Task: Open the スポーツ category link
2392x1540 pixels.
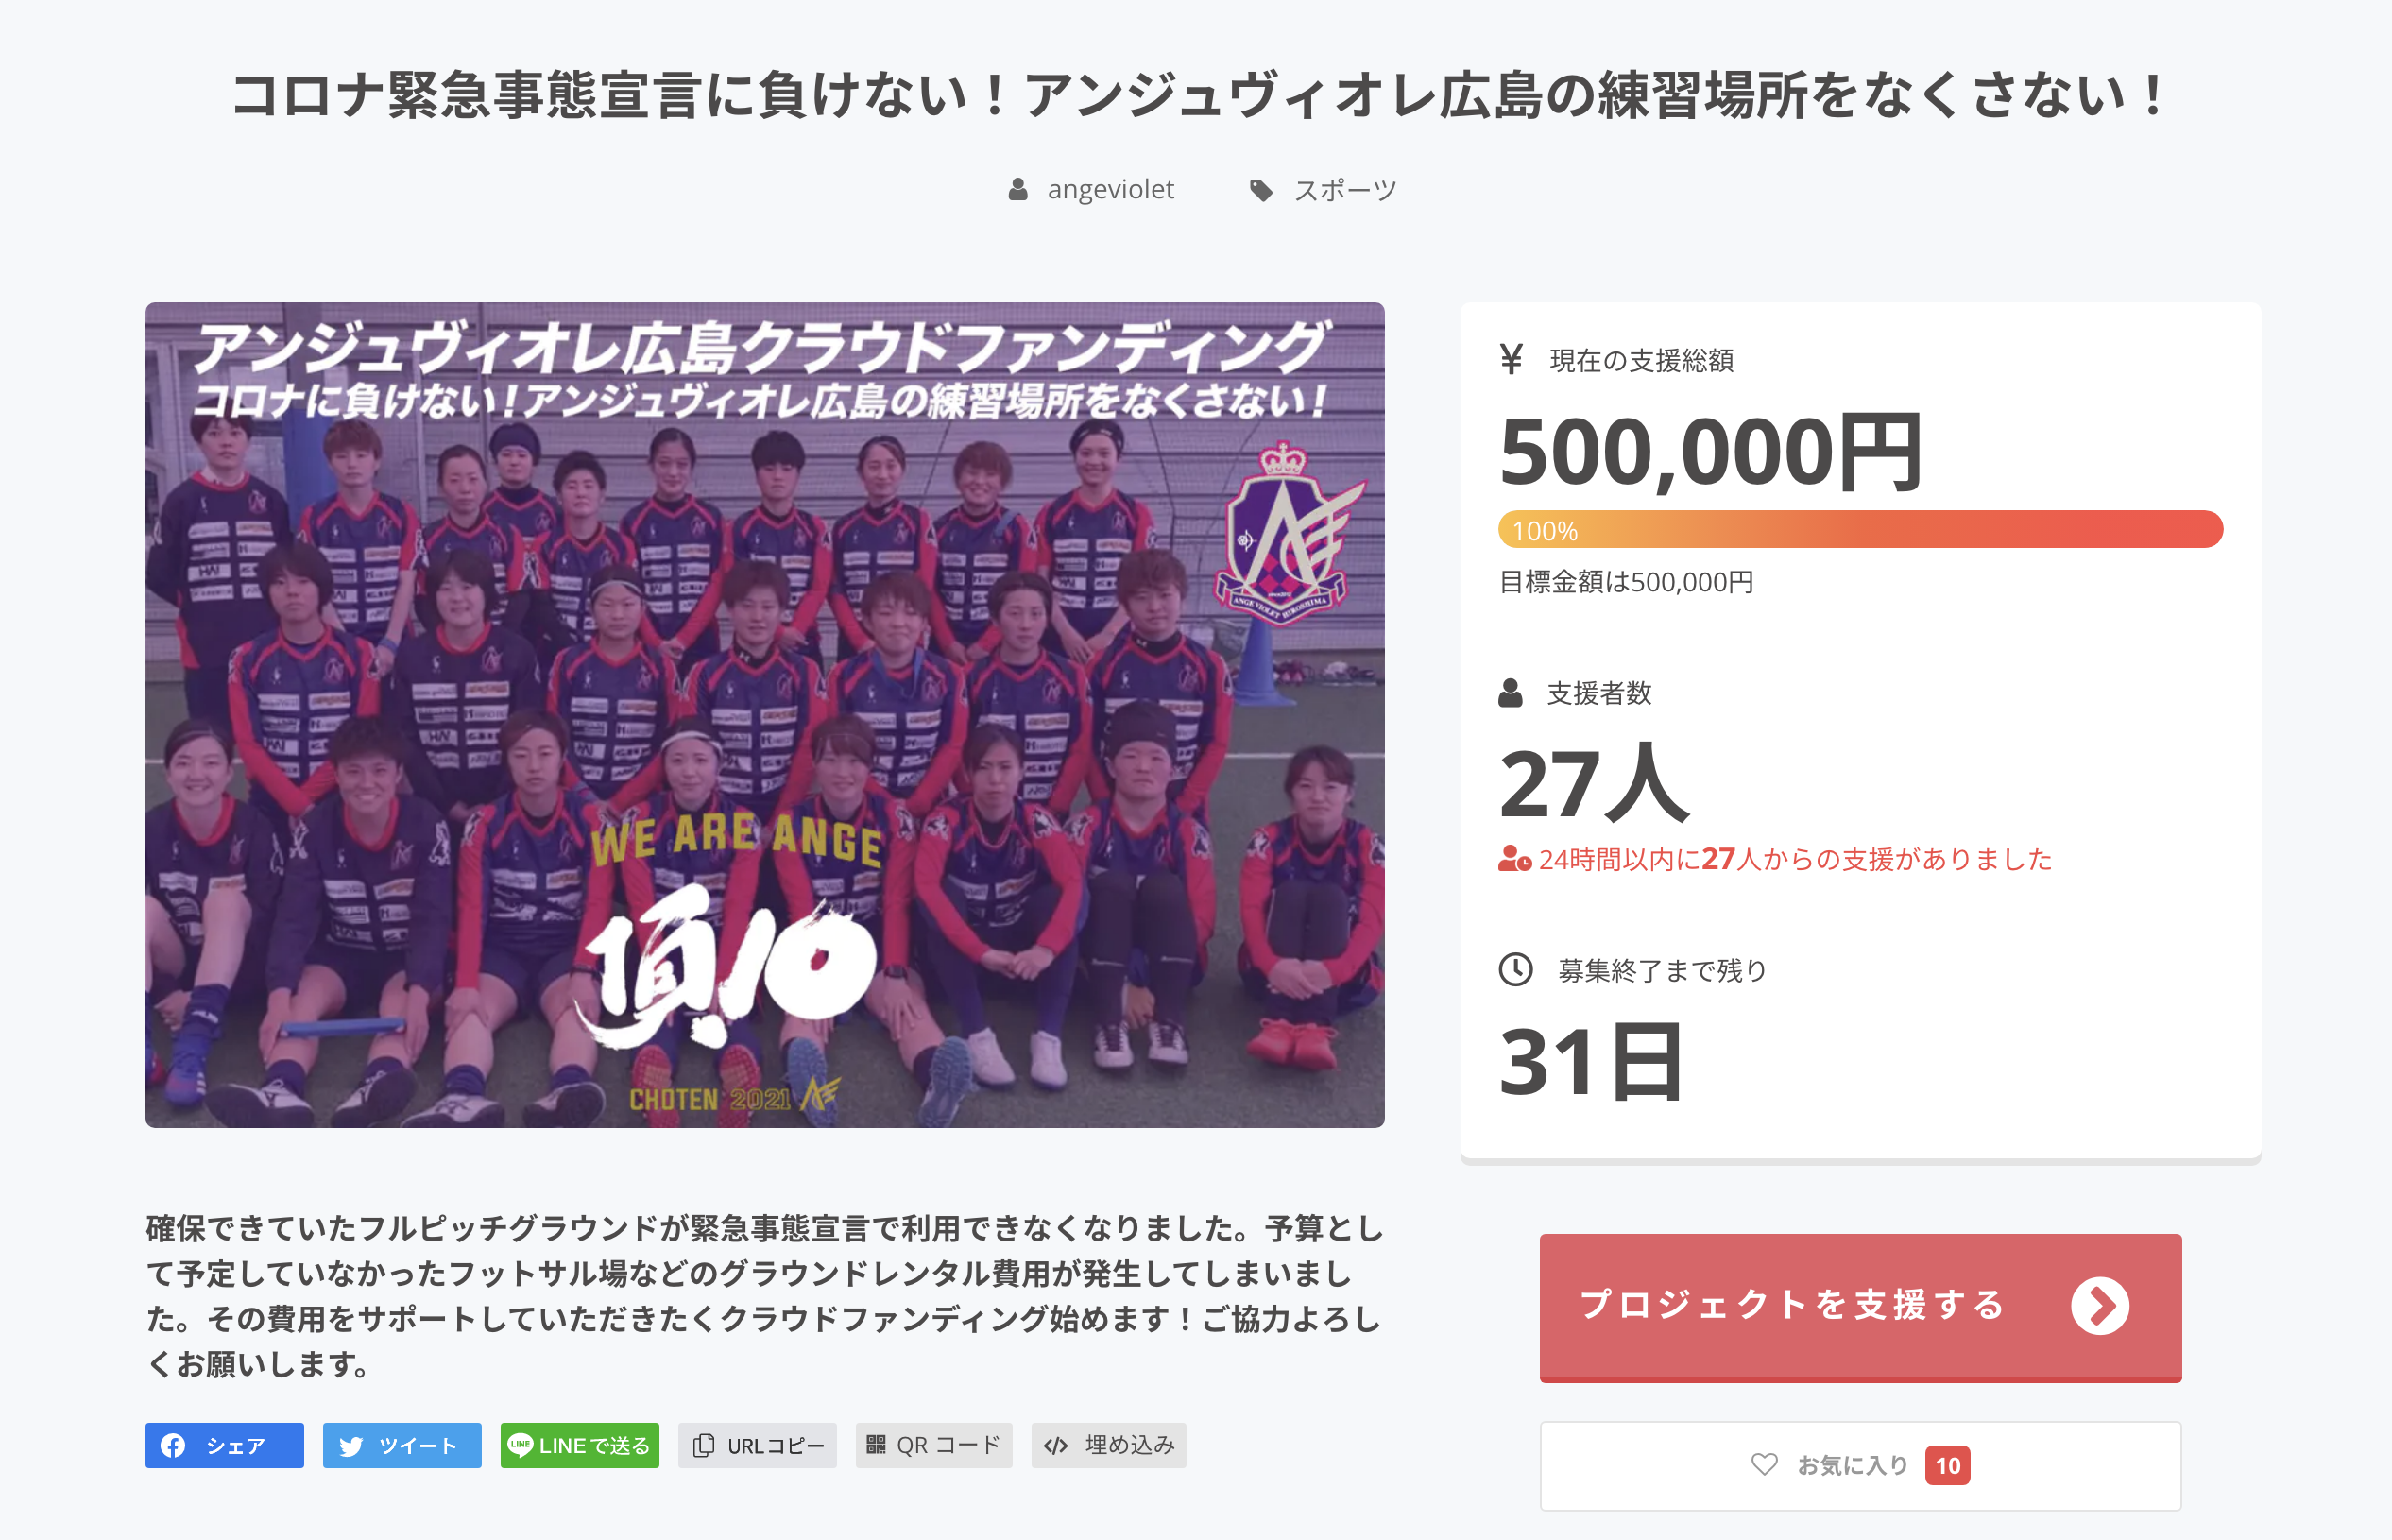Action: click(1345, 190)
